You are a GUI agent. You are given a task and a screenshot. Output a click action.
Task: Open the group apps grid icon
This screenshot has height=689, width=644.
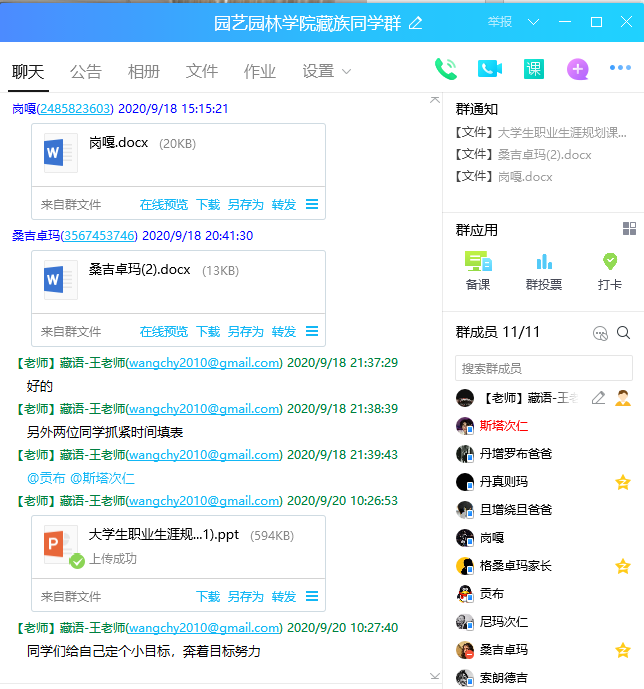[x=629, y=228]
